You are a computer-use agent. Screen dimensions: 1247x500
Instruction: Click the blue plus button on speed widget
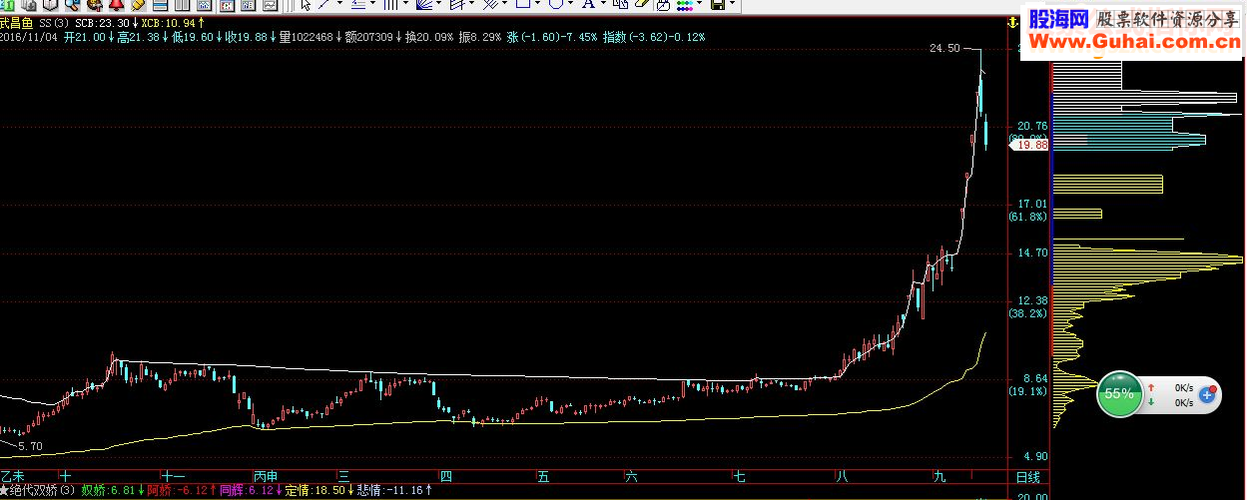pos(1207,395)
